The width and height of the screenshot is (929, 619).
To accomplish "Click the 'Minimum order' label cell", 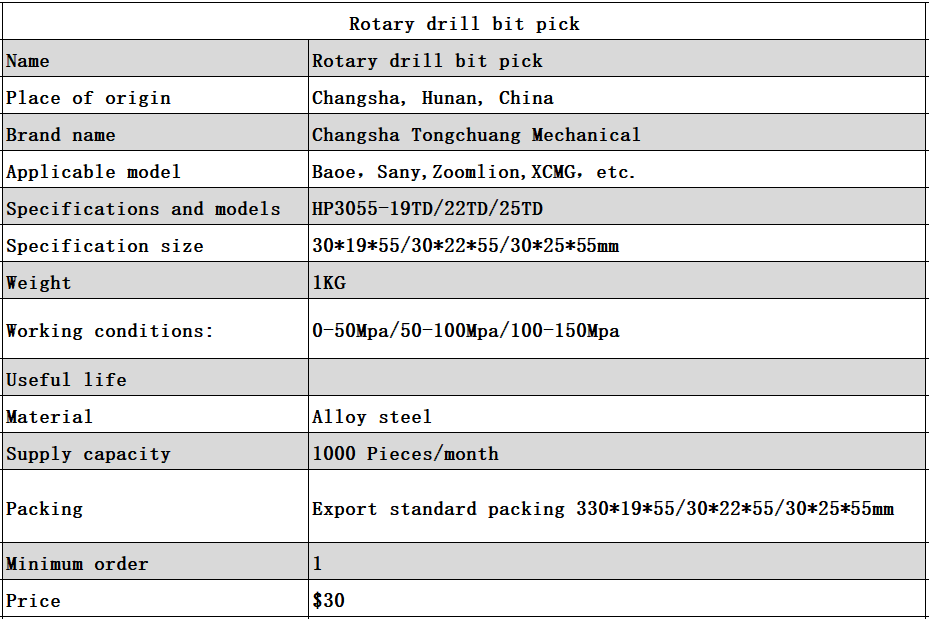I will (155, 562).
